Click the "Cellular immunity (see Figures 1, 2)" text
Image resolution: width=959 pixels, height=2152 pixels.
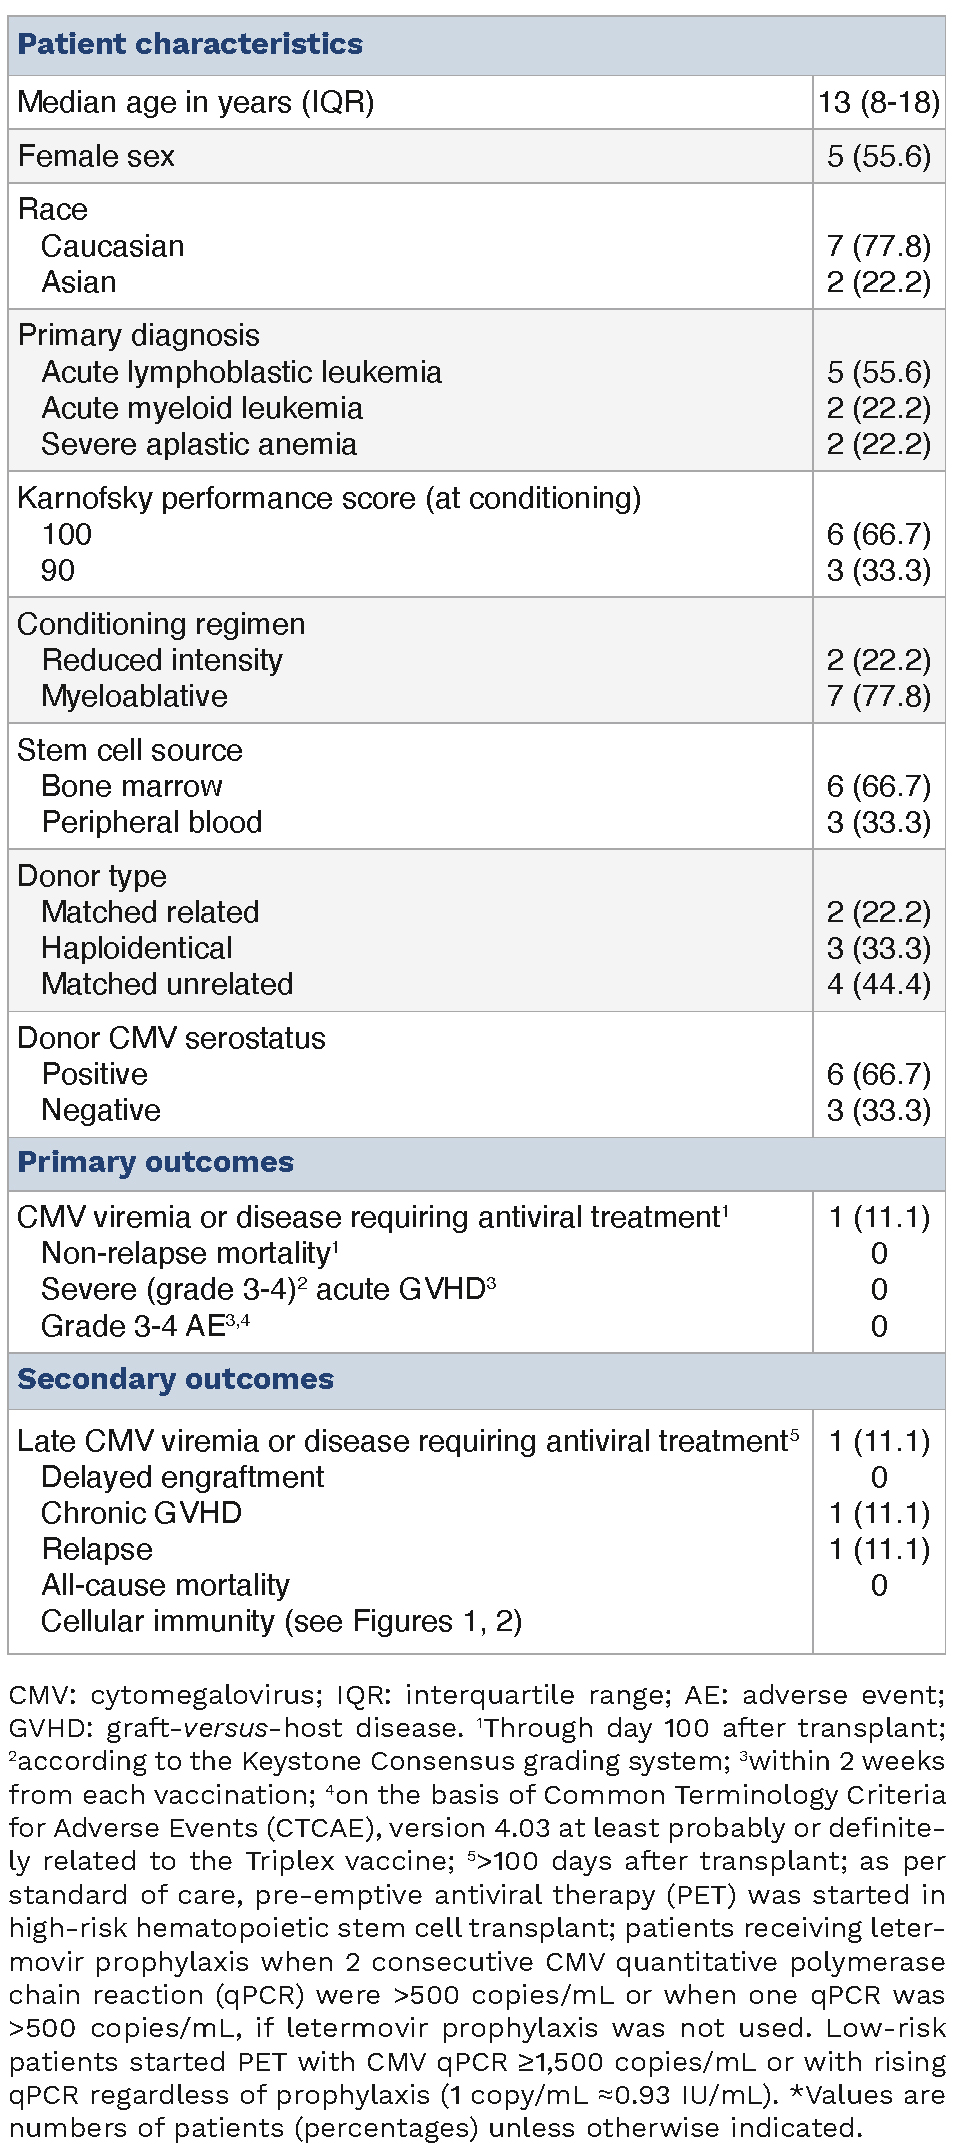(x=281, y=1622)
